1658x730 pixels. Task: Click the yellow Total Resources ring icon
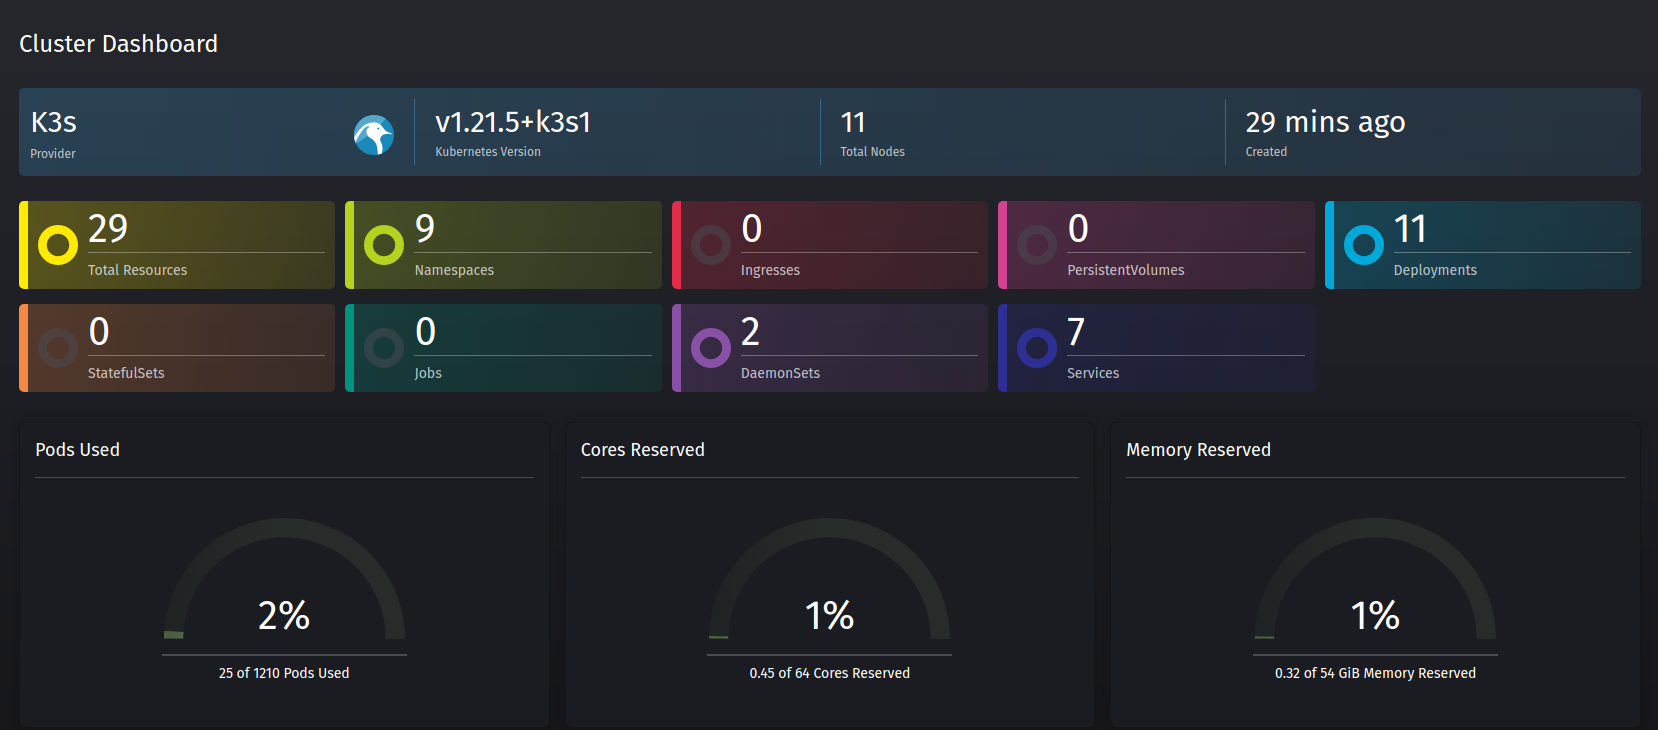point(58,245)
